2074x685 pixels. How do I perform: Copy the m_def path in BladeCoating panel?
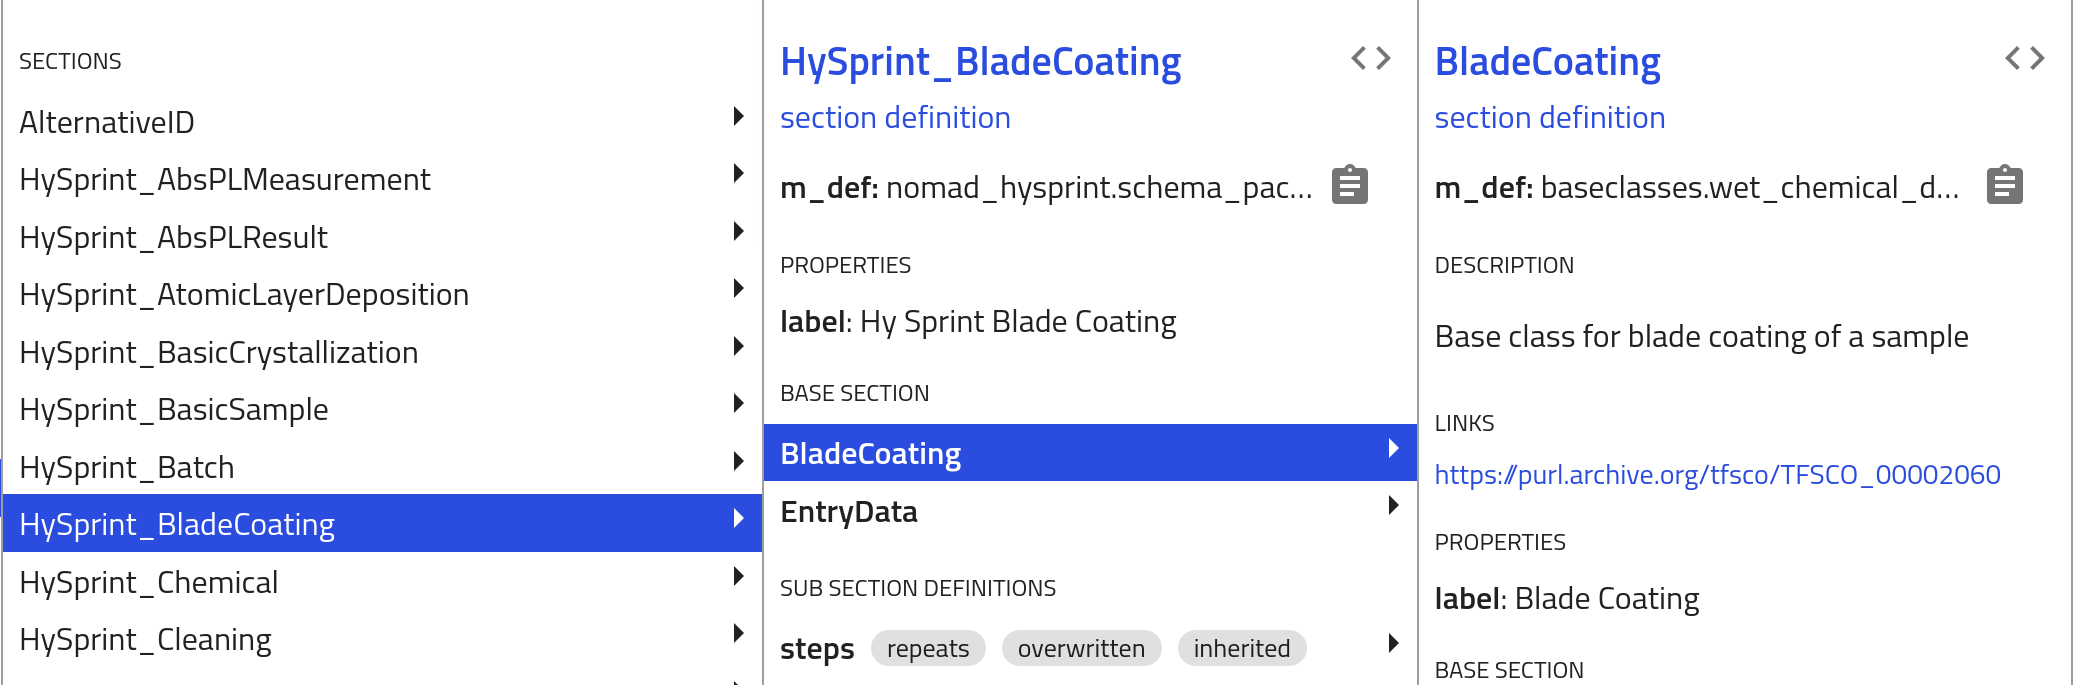point(2003,184)
